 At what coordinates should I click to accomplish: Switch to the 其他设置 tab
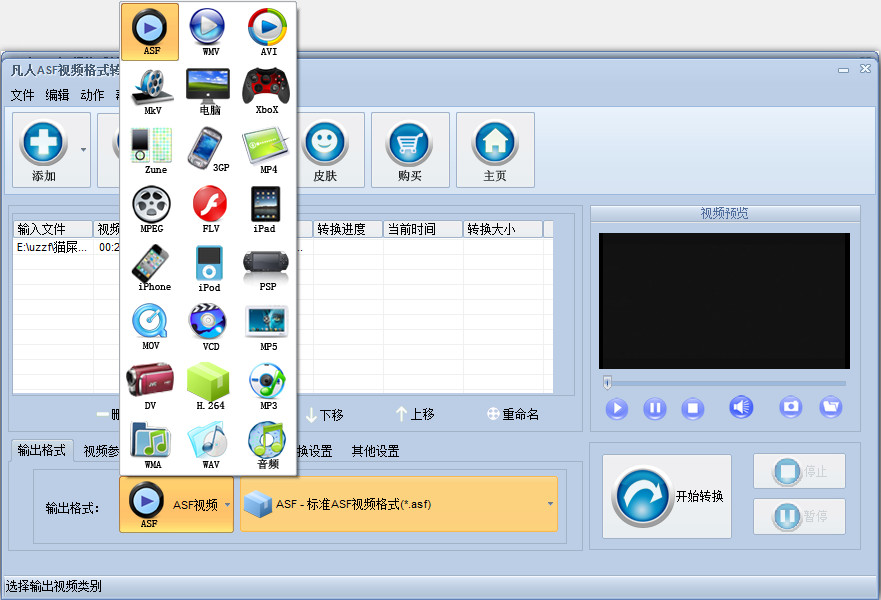[375, 451]
